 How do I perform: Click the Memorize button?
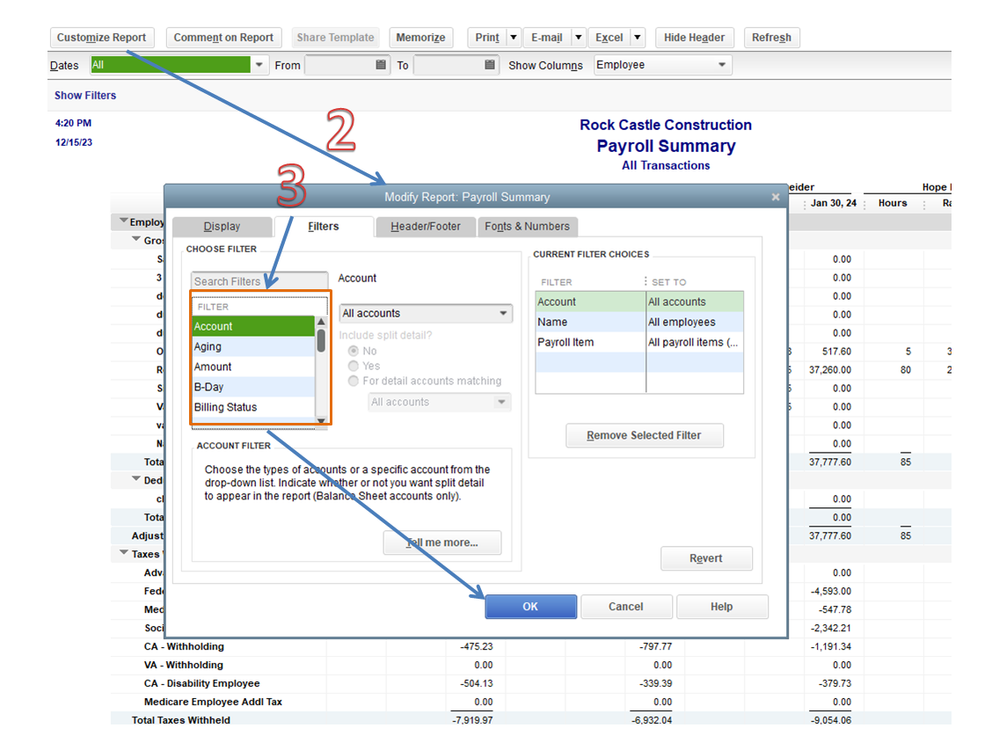pyautogui.click(x=420, y=38)
